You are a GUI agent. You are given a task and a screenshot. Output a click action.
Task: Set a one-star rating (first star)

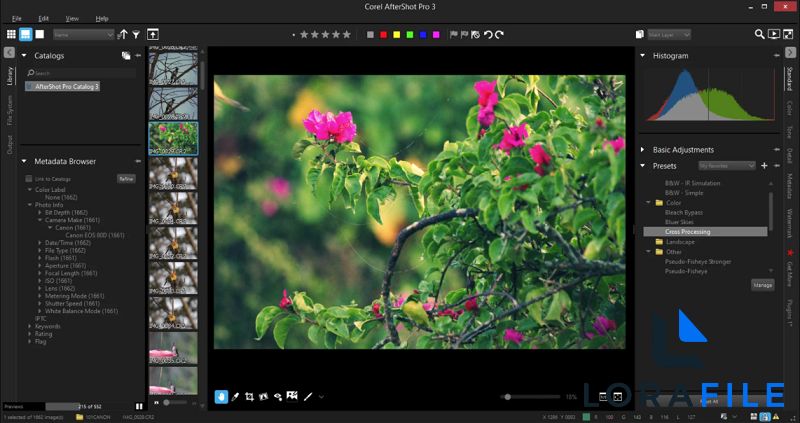(x=304, y=35)
